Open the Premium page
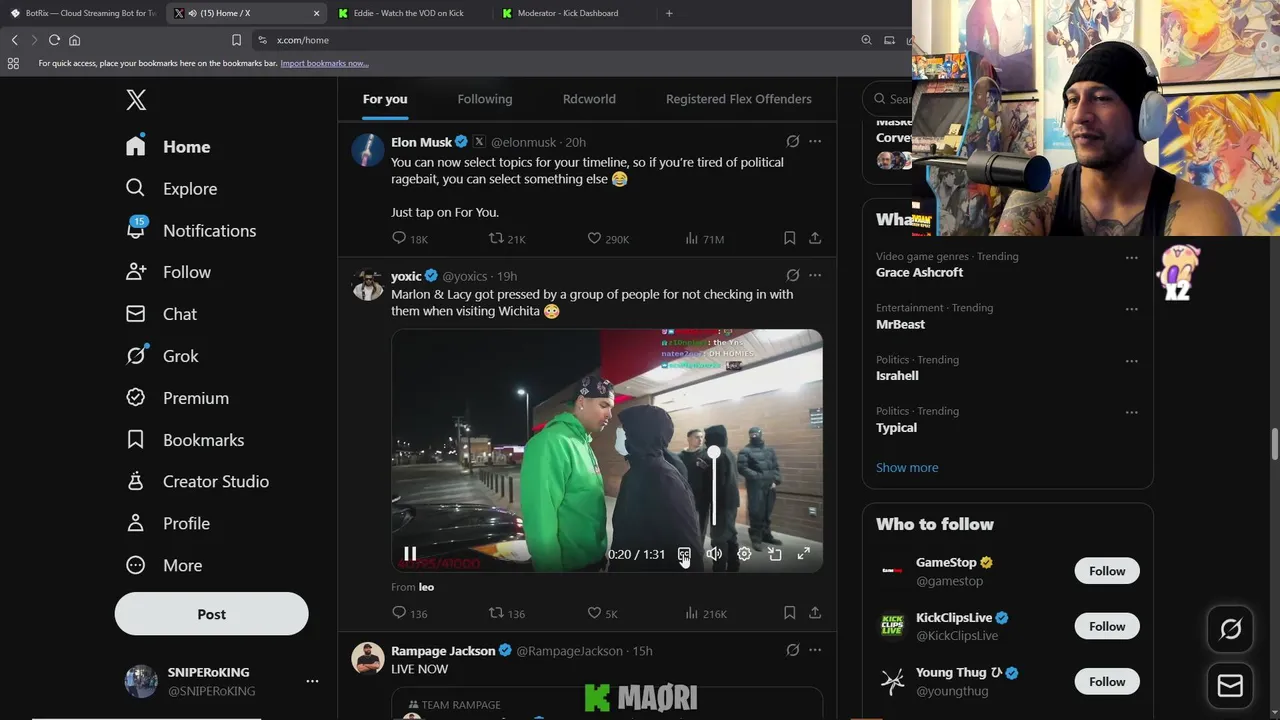The width and height of the screenshot is (1280, 720). point(177,398)
